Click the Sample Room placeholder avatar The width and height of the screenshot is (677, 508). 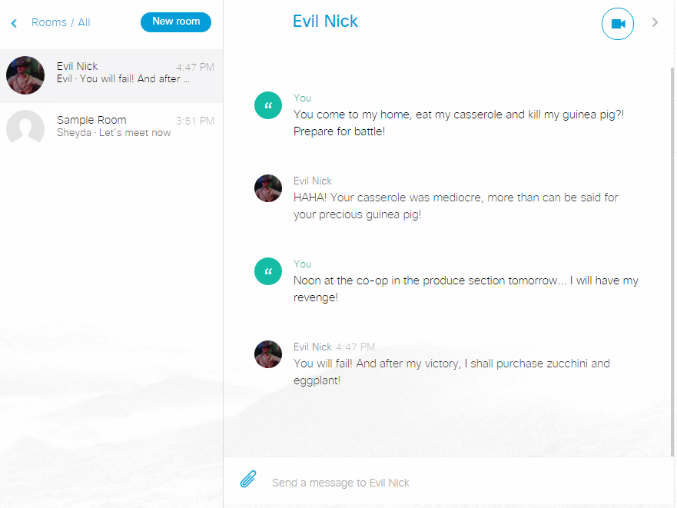(25, 127)
